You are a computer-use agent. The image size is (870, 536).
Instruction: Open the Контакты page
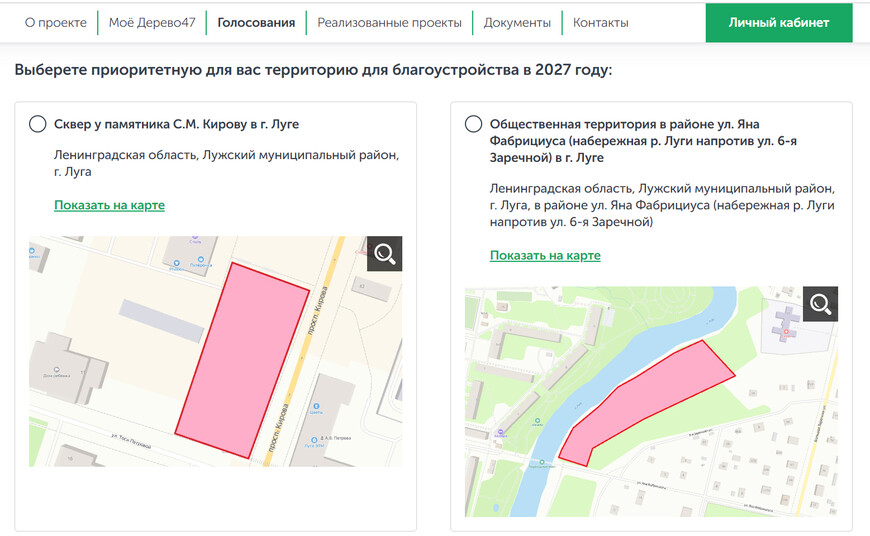(x=600, y=22)
